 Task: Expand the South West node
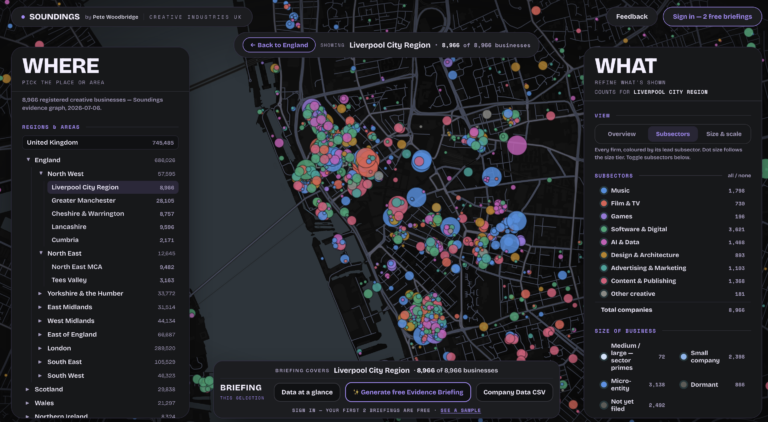point(41,375)
